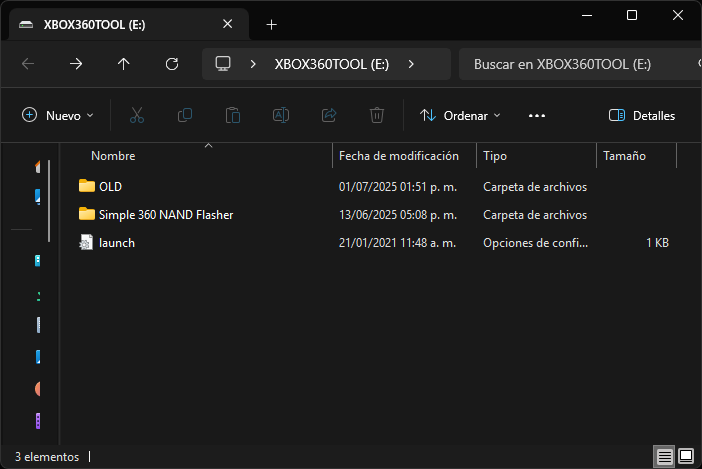The width and height of the screenshot is (702, 469).
Task: Click date 21/01/2021 11:48 a. m.
Action: click(398, 243)
